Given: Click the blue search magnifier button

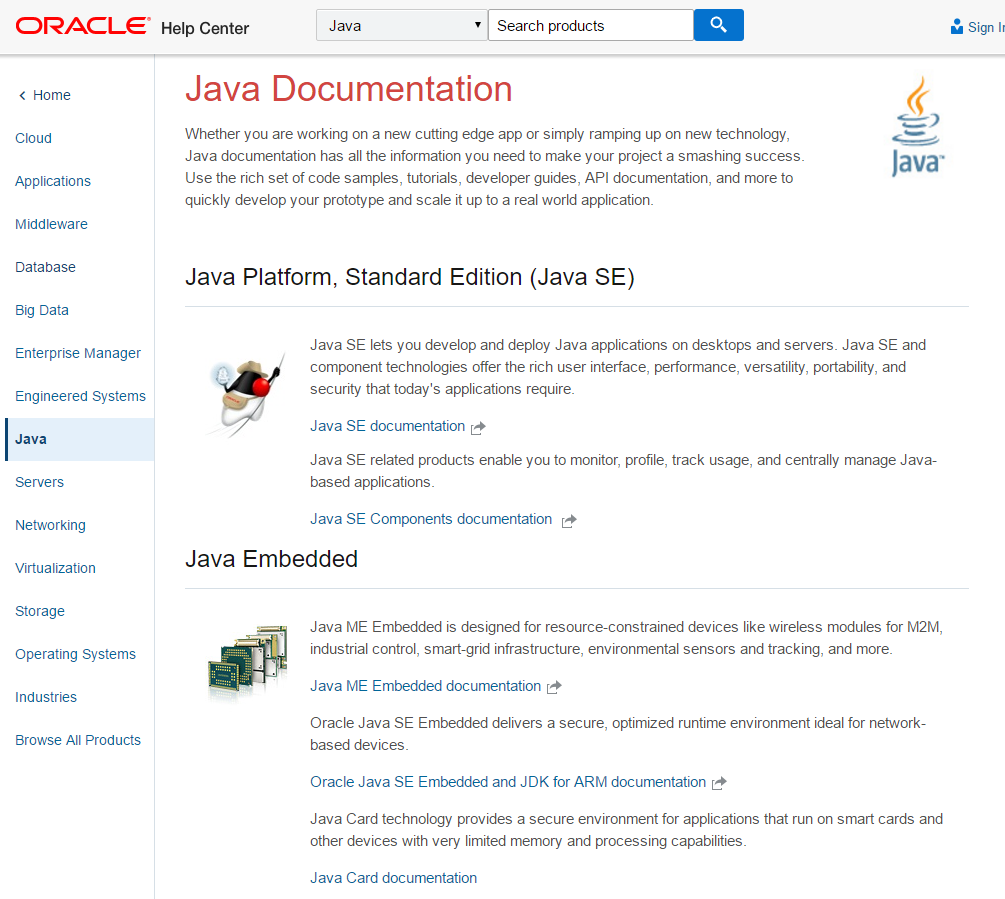Looking at the screenshot, I should [718, 25].
